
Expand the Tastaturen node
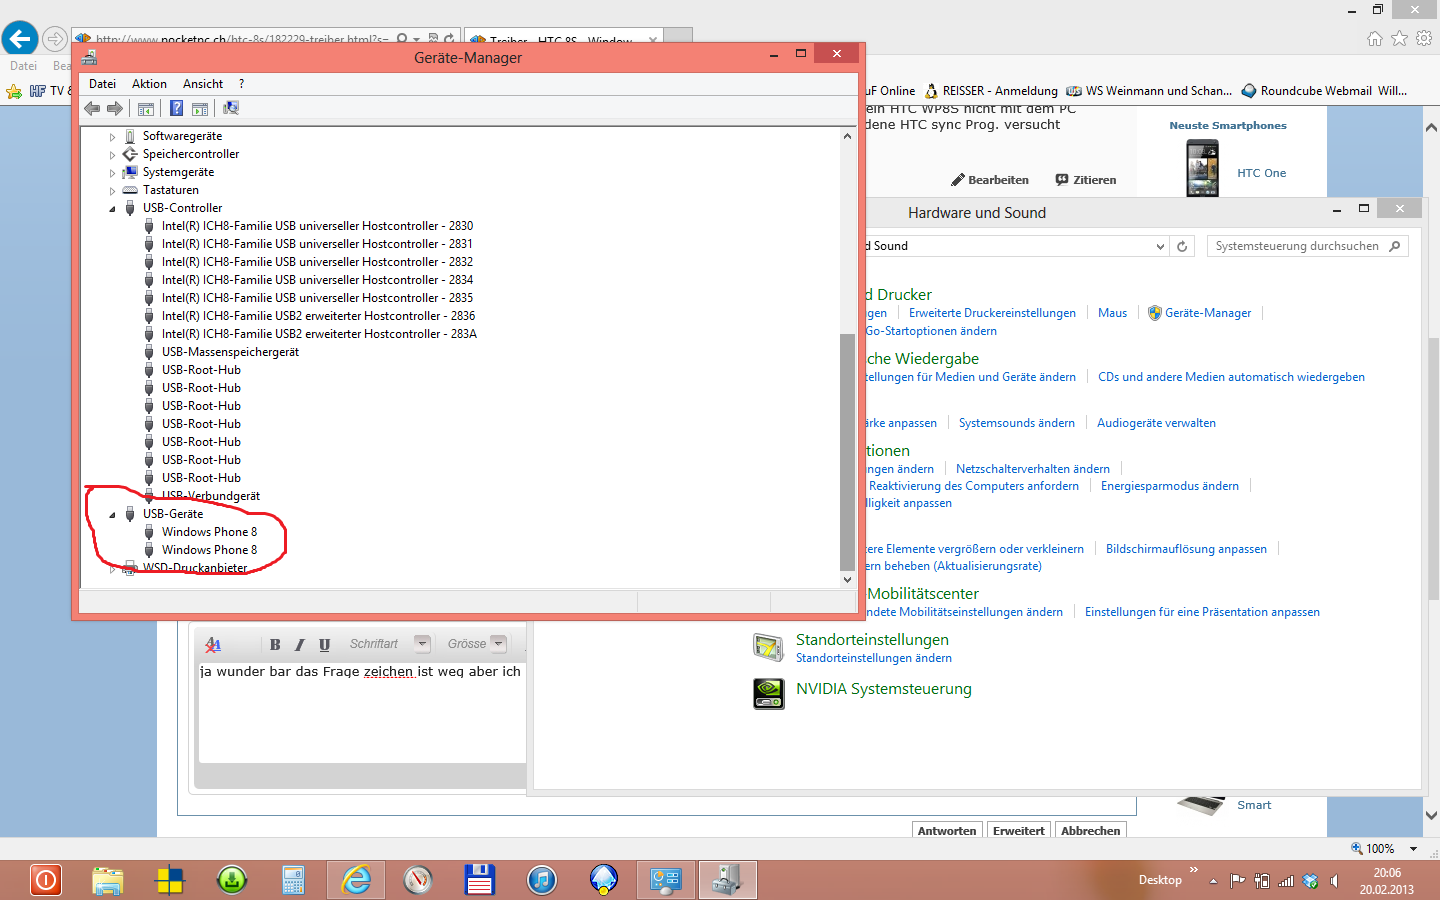[x=112, y=191]
